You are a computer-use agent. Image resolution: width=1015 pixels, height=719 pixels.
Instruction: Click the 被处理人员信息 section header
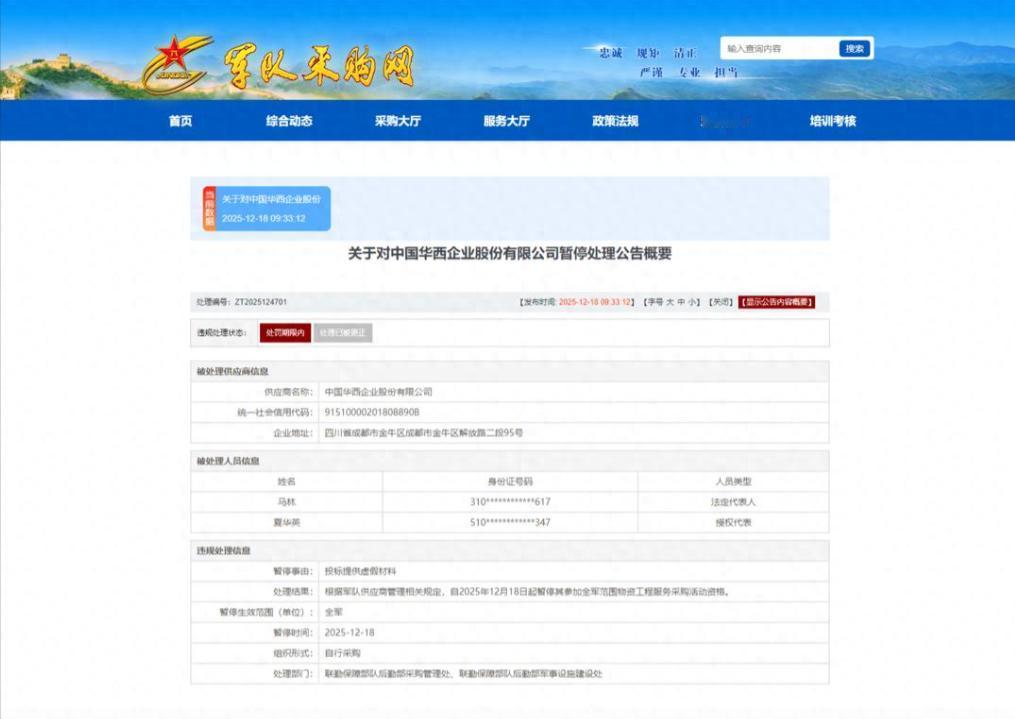point(228,461)
